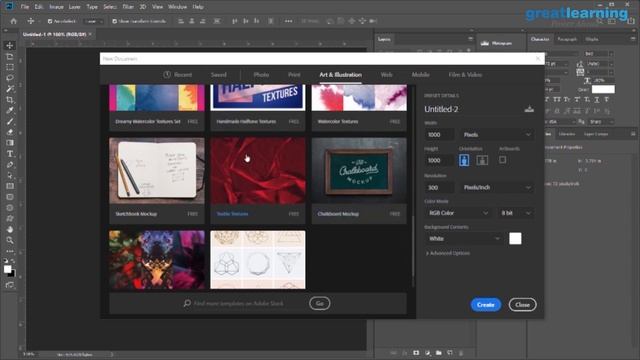Toggle Show Transform Controls checkbox
The height and width of the screenshot is (360, 640).
[x=114, y=21]
